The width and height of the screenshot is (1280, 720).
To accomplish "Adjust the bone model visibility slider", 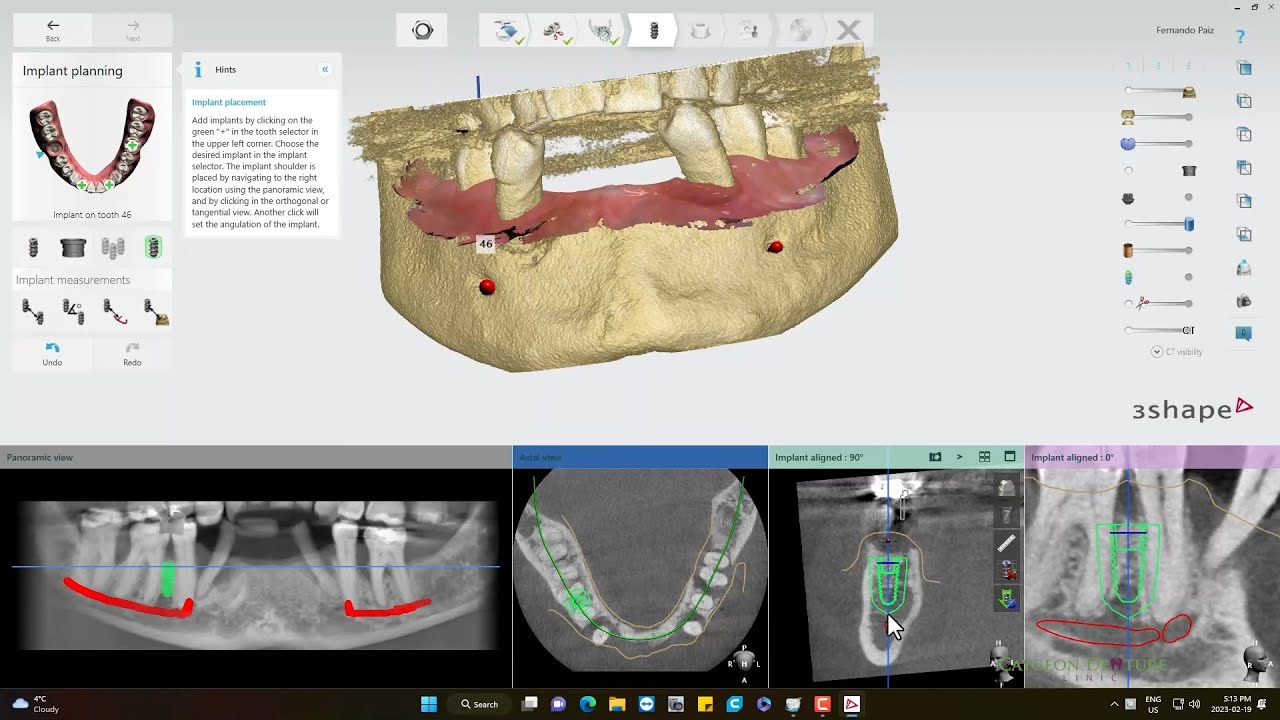I will (1158, 91).
